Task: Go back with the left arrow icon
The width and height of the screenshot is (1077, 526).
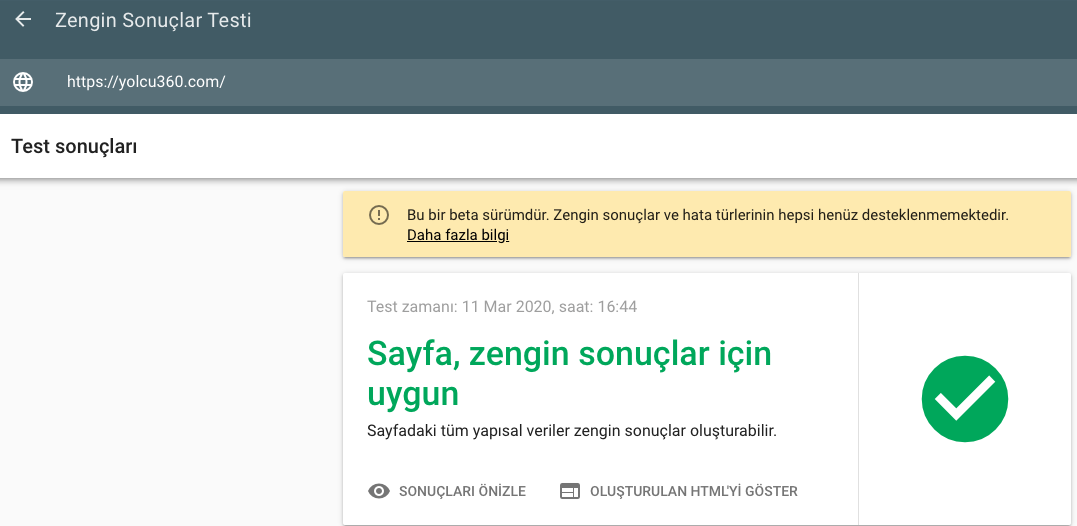Action: click(x=23, y=20)
